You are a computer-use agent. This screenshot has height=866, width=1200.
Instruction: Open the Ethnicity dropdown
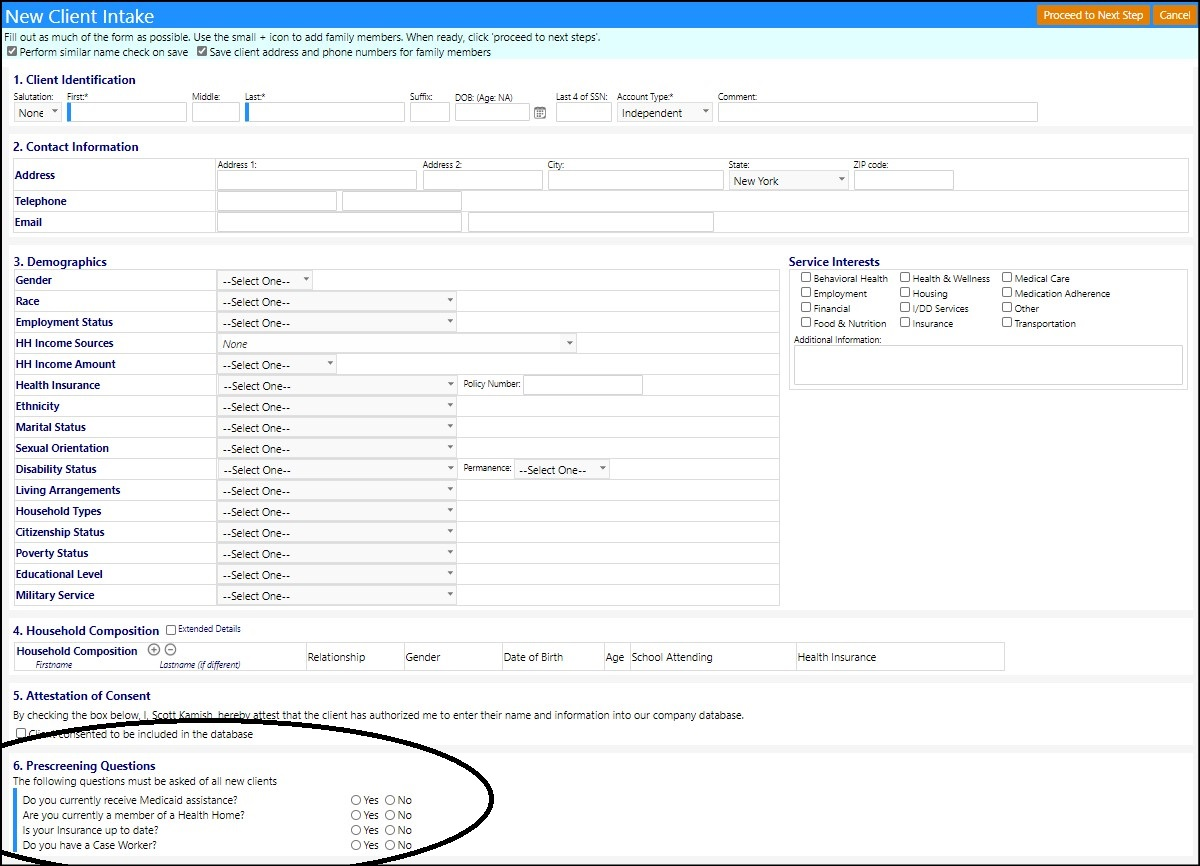coord(337,407)
